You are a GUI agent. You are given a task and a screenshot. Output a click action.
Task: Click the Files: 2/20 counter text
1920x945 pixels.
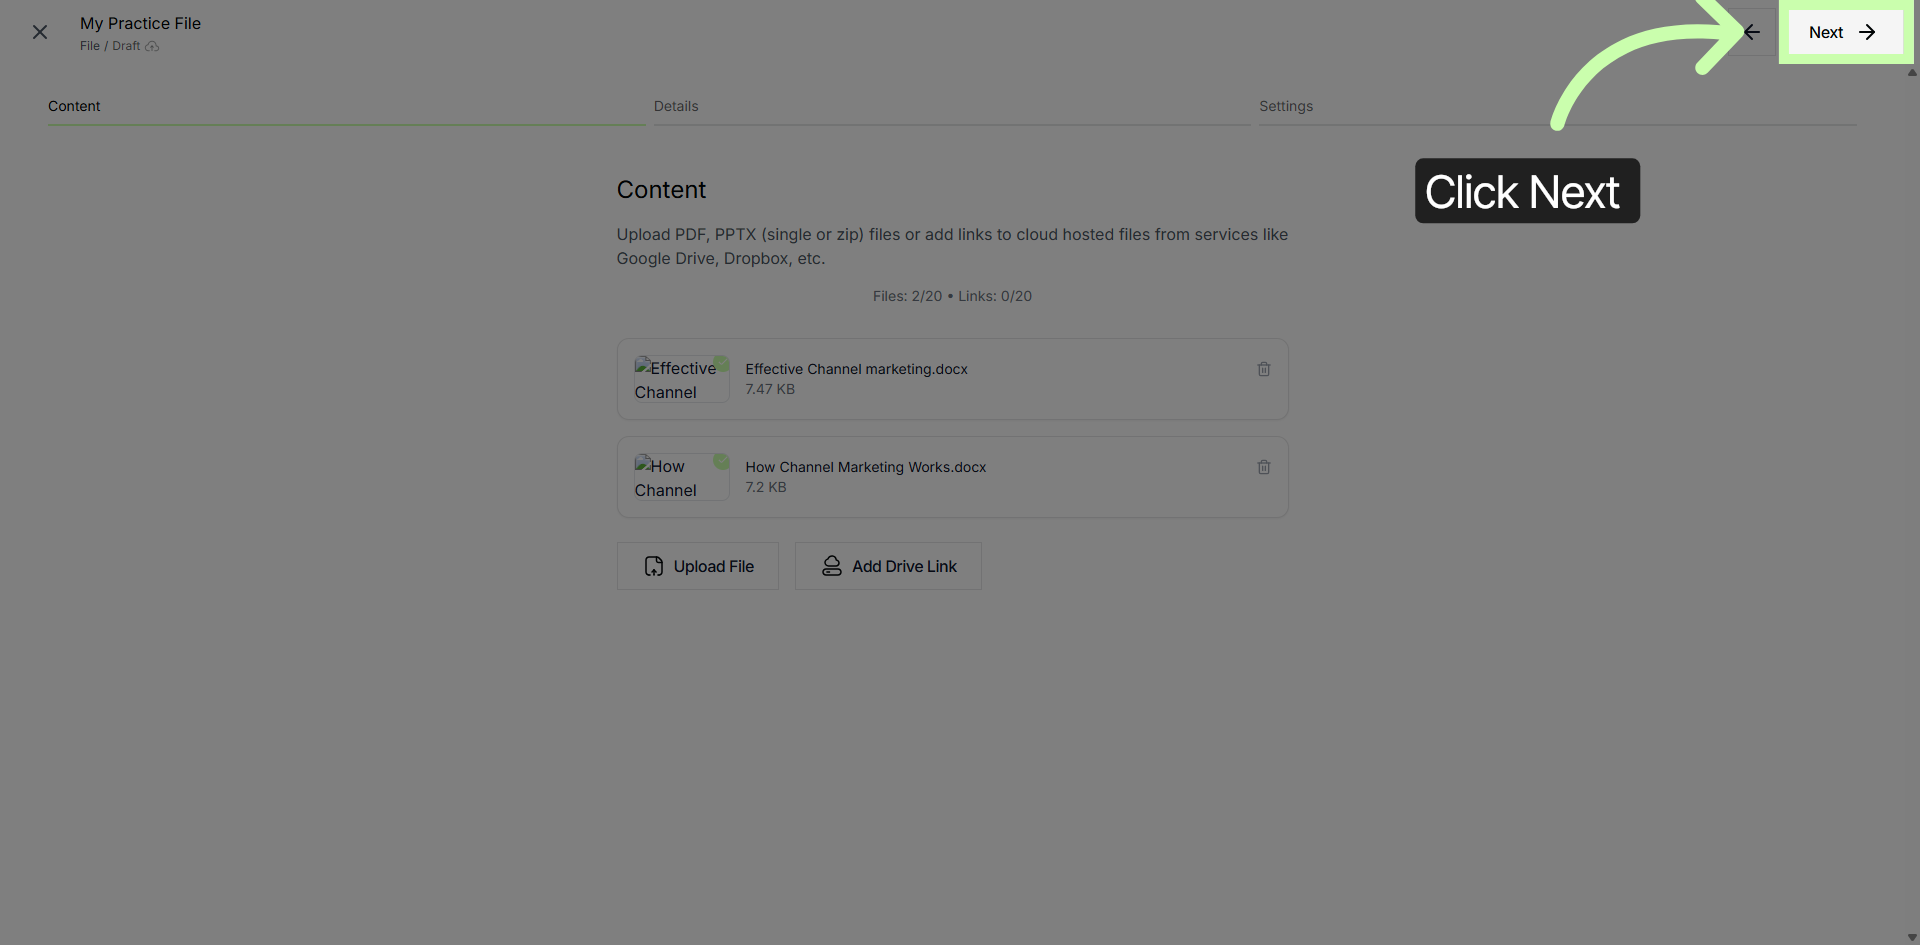907,296
